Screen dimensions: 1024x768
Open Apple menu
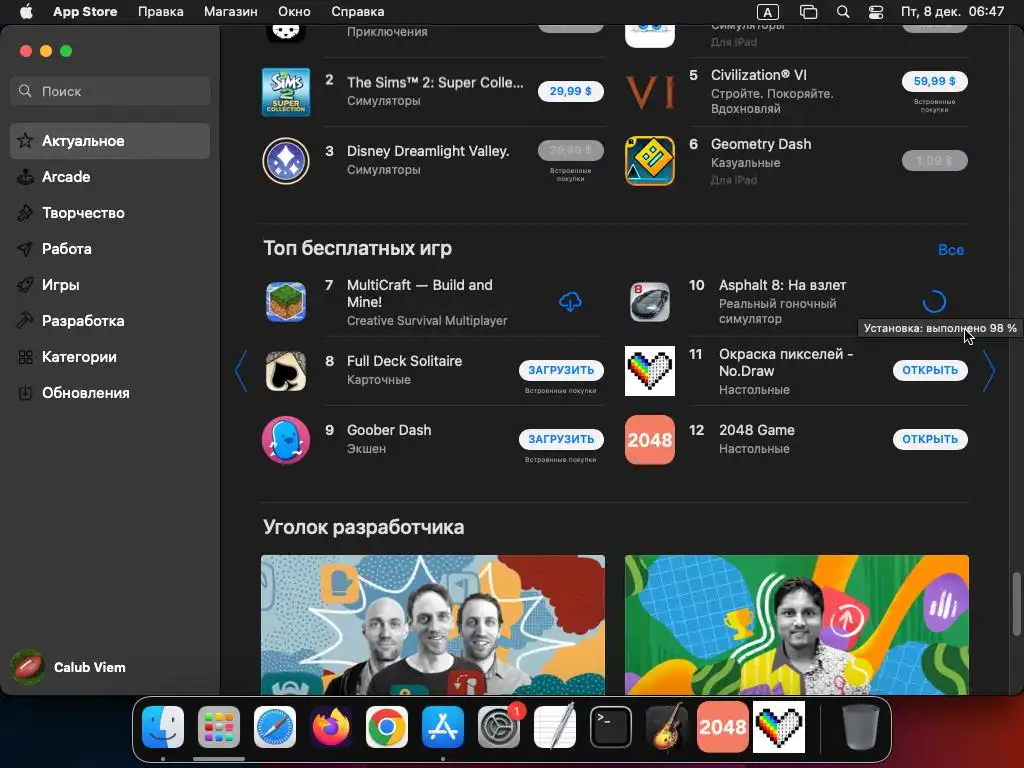[26, 12]
